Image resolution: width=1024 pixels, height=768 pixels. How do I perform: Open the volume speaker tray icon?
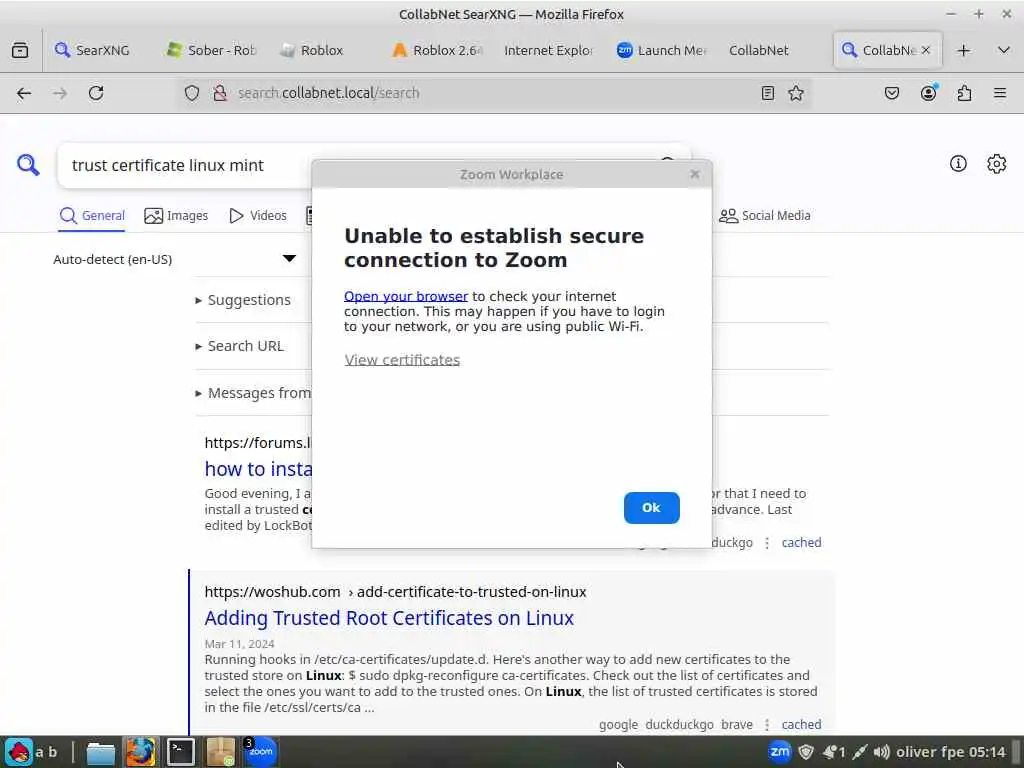882,752
